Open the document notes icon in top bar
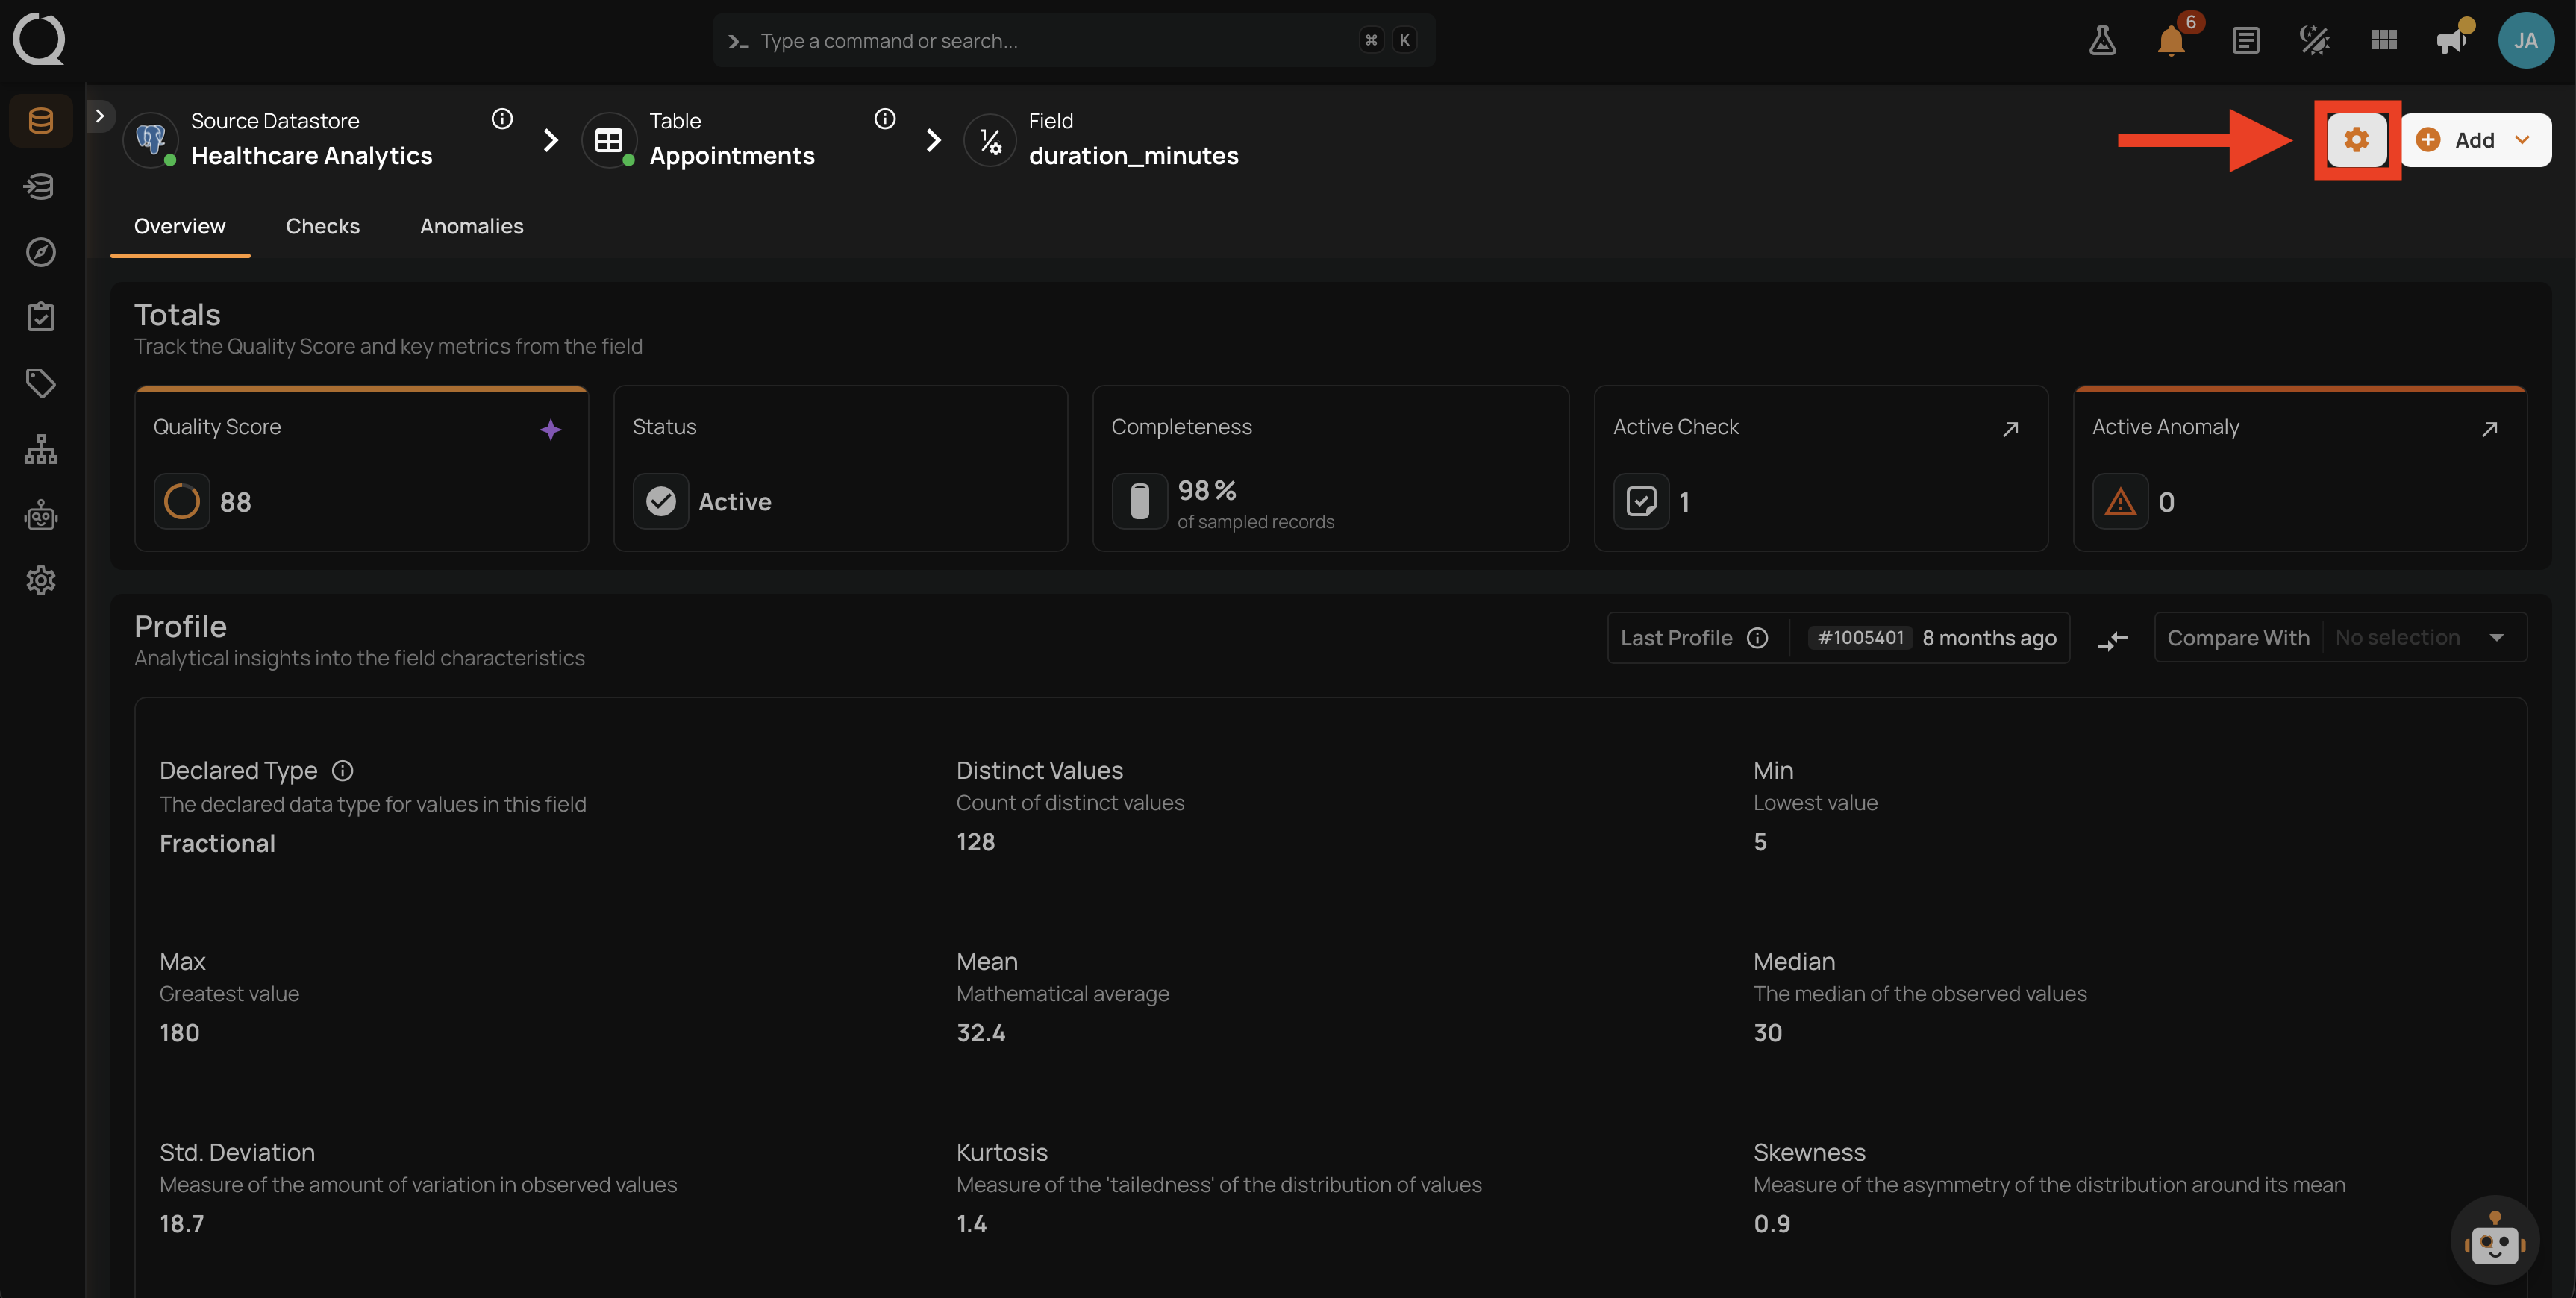The image size is (2576, 1298). pos(2246,40)
